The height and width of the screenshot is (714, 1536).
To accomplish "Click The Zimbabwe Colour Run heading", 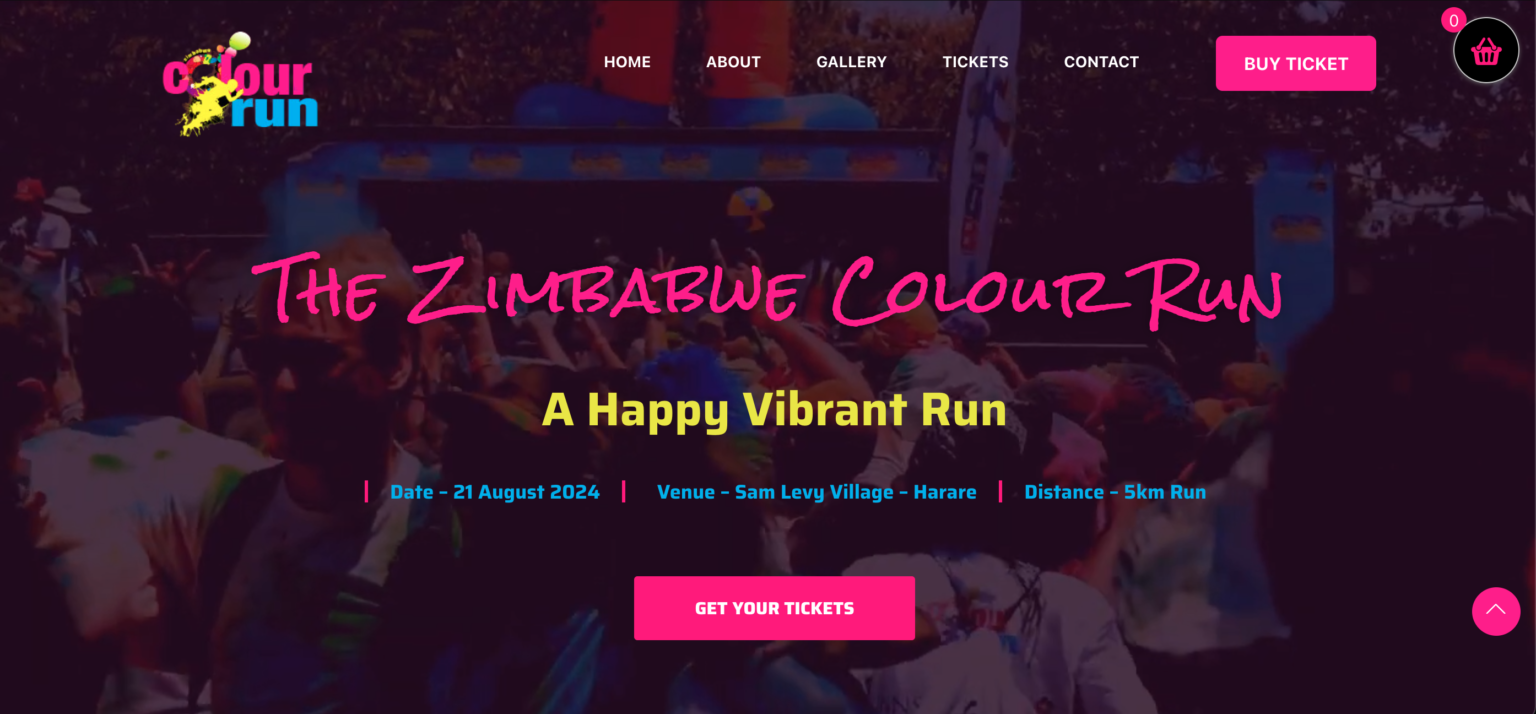I will 768,292.
